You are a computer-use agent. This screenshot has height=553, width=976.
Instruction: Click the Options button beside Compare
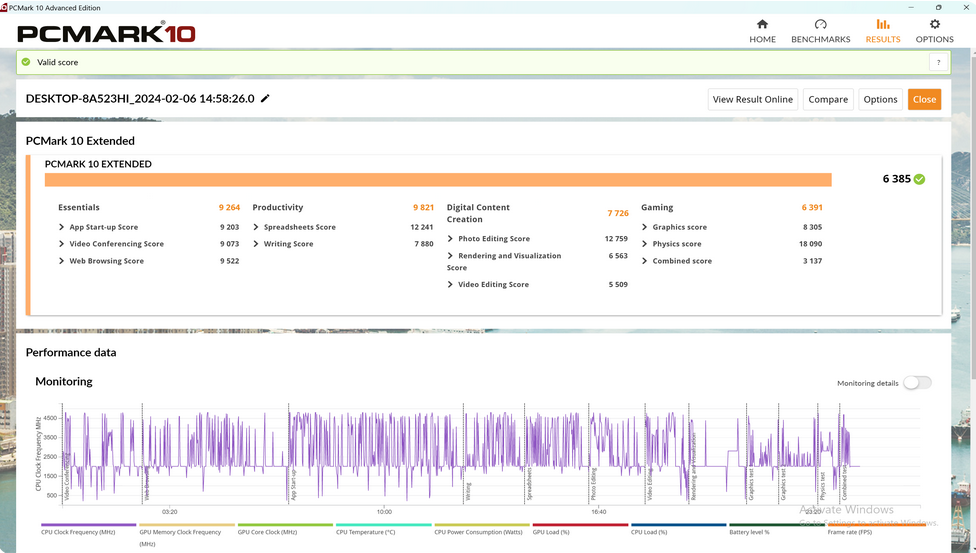point(880,99)
